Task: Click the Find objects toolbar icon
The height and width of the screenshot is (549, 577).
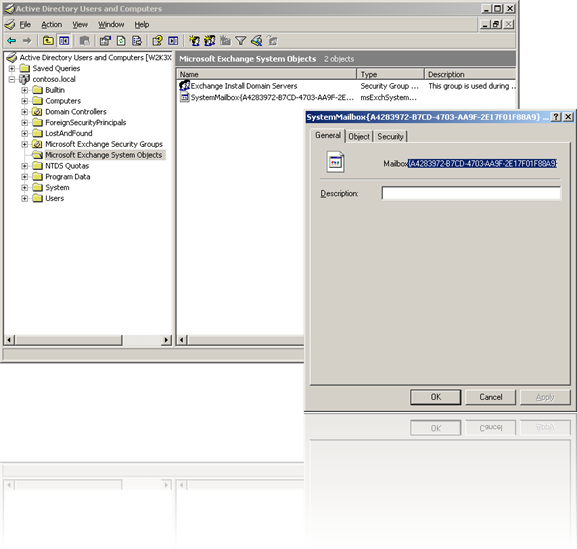Action: pos(256,40)
